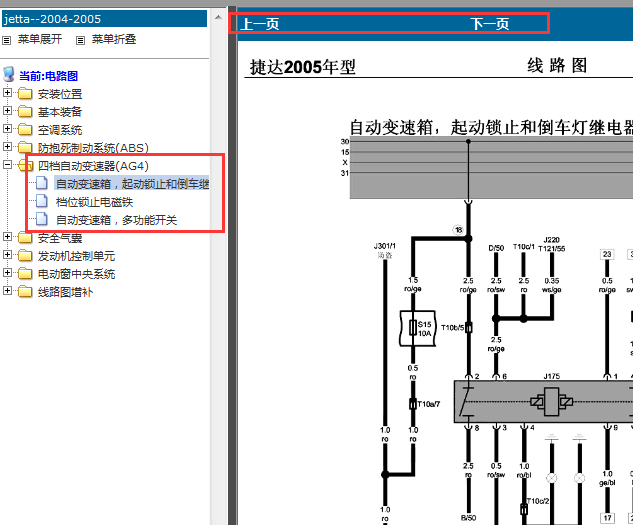Expand the 安全气囊 tree node
633x525 pixels.
[7, 237]
